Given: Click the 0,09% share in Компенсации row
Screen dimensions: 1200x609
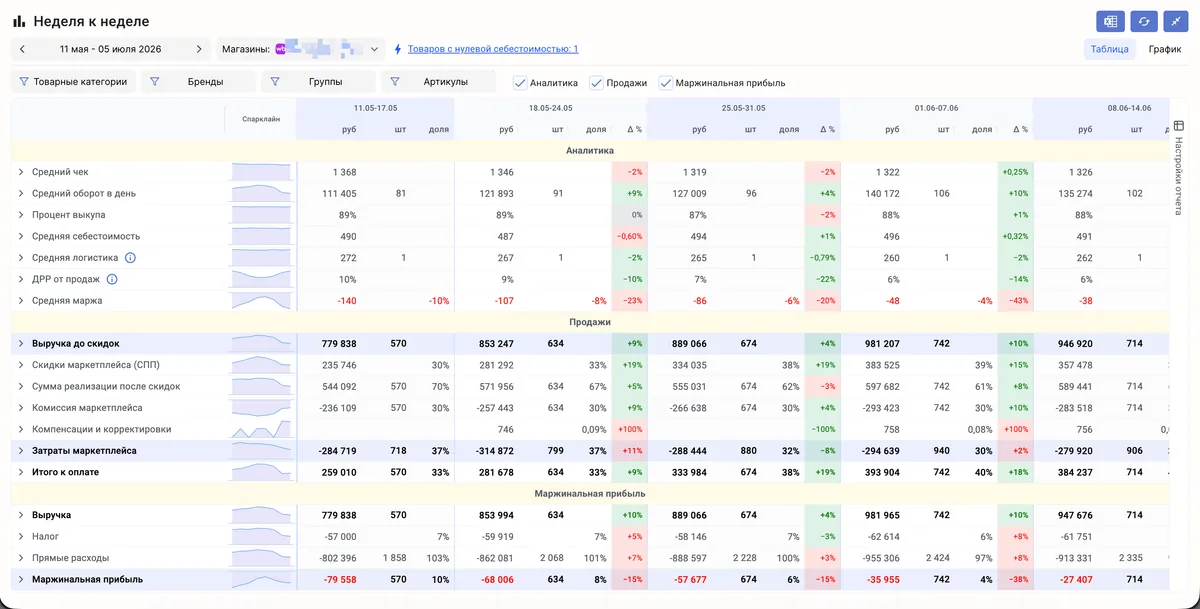Looking at the screenshot, I should pyautogui.click(x=594, y=429).
